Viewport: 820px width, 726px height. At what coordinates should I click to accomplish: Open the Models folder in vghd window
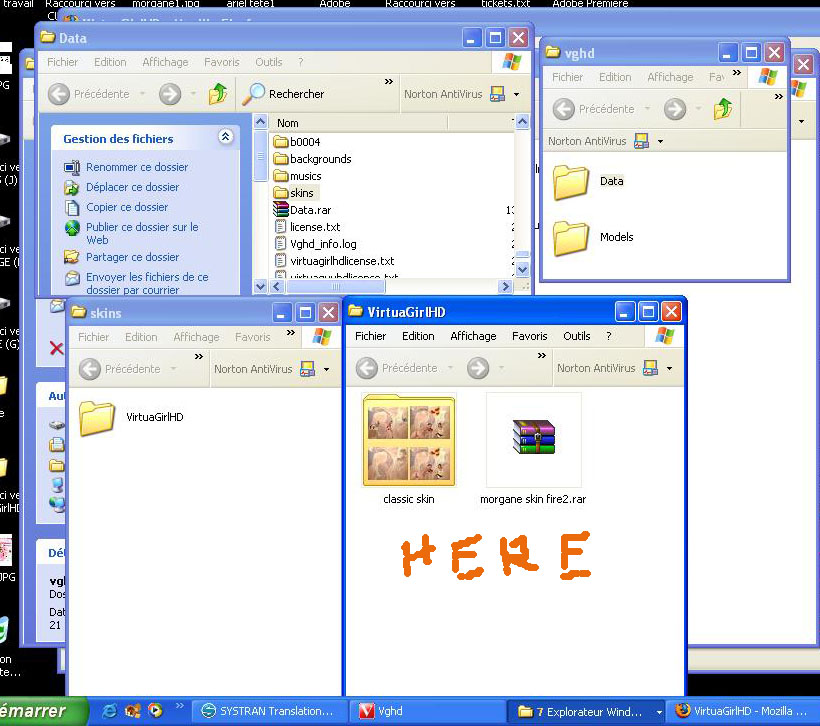click(x=572, y=238)
